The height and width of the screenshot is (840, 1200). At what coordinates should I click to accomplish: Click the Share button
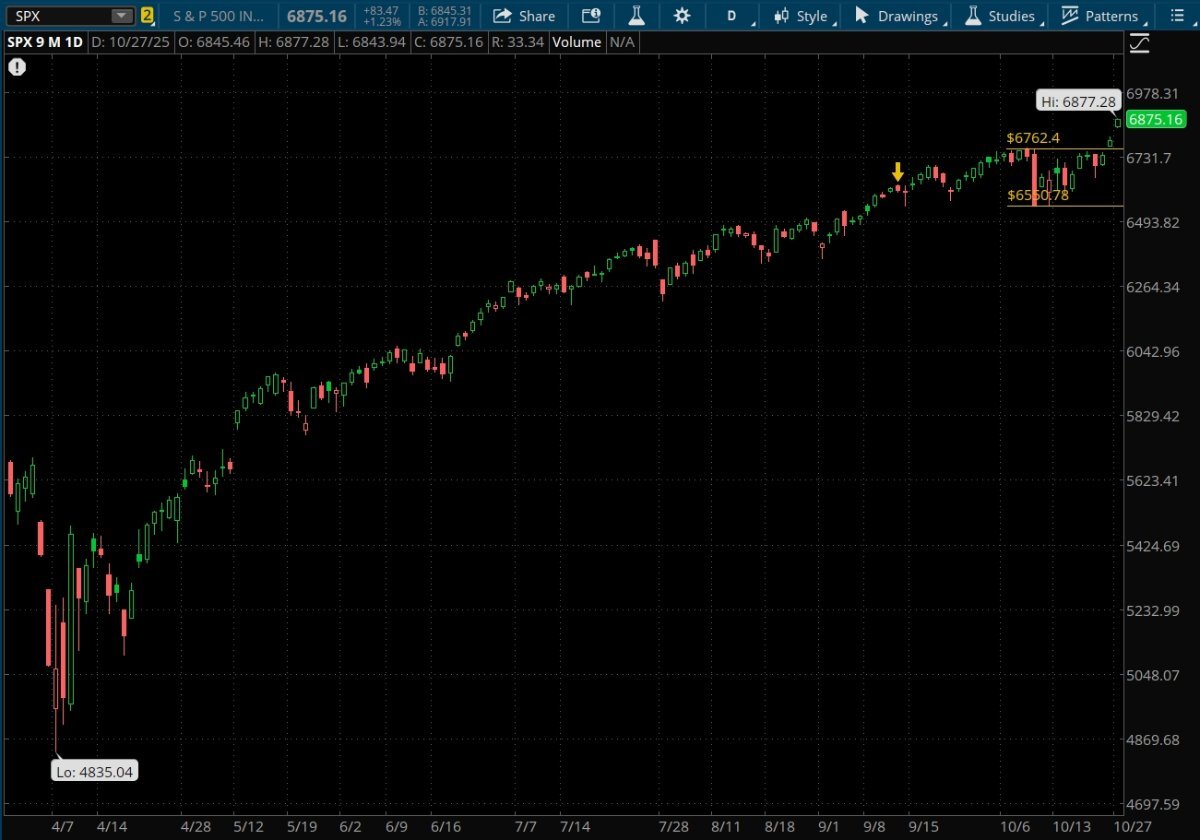525,16
